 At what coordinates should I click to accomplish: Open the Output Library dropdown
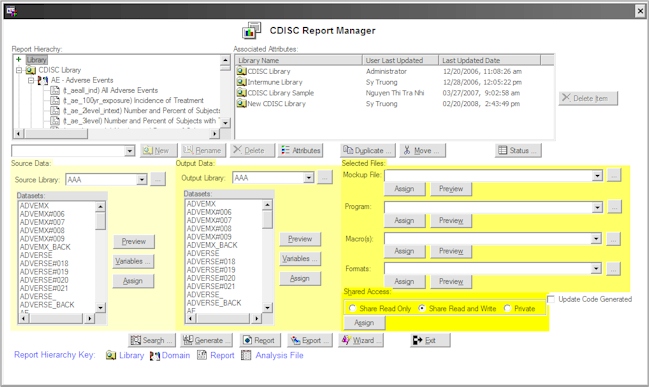(308, 178)
